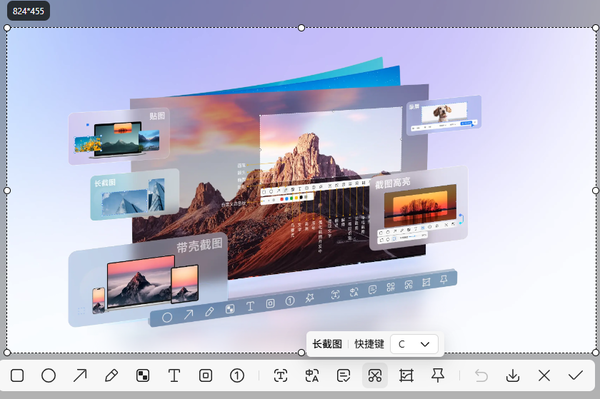Select the rectangle annotation tool
The image size is (600, 399).
pos(17,375)
